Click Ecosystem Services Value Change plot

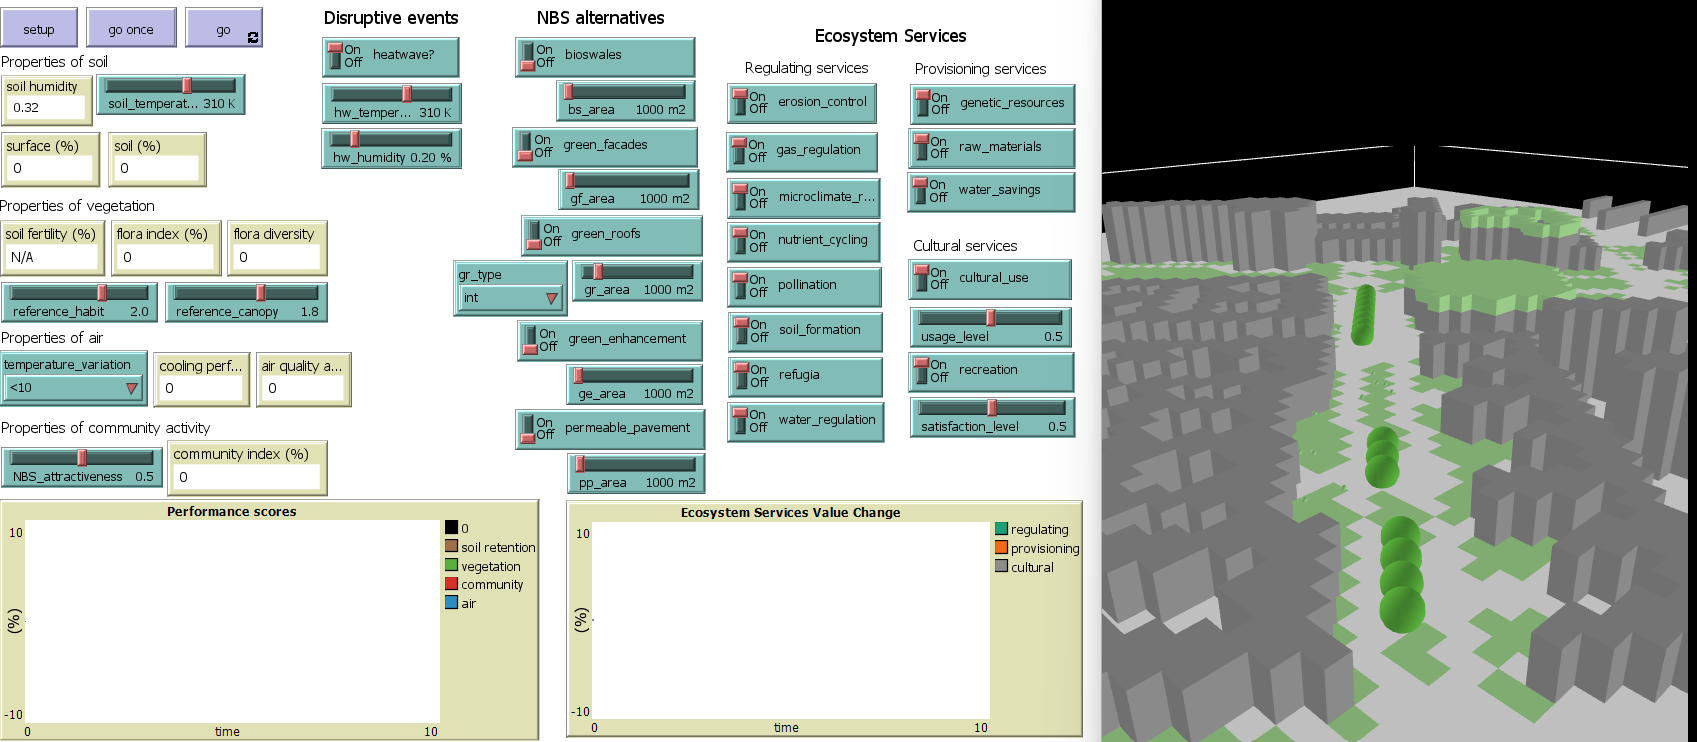click(x=791, y=620)
